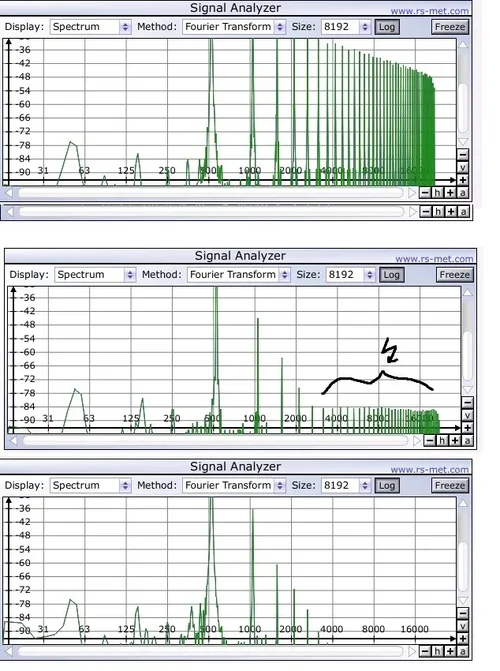This screenshot has height=671, width=500.
Task: Click the 'h' horizontal zoom button in top analyzer
Action: click(437, 193)
